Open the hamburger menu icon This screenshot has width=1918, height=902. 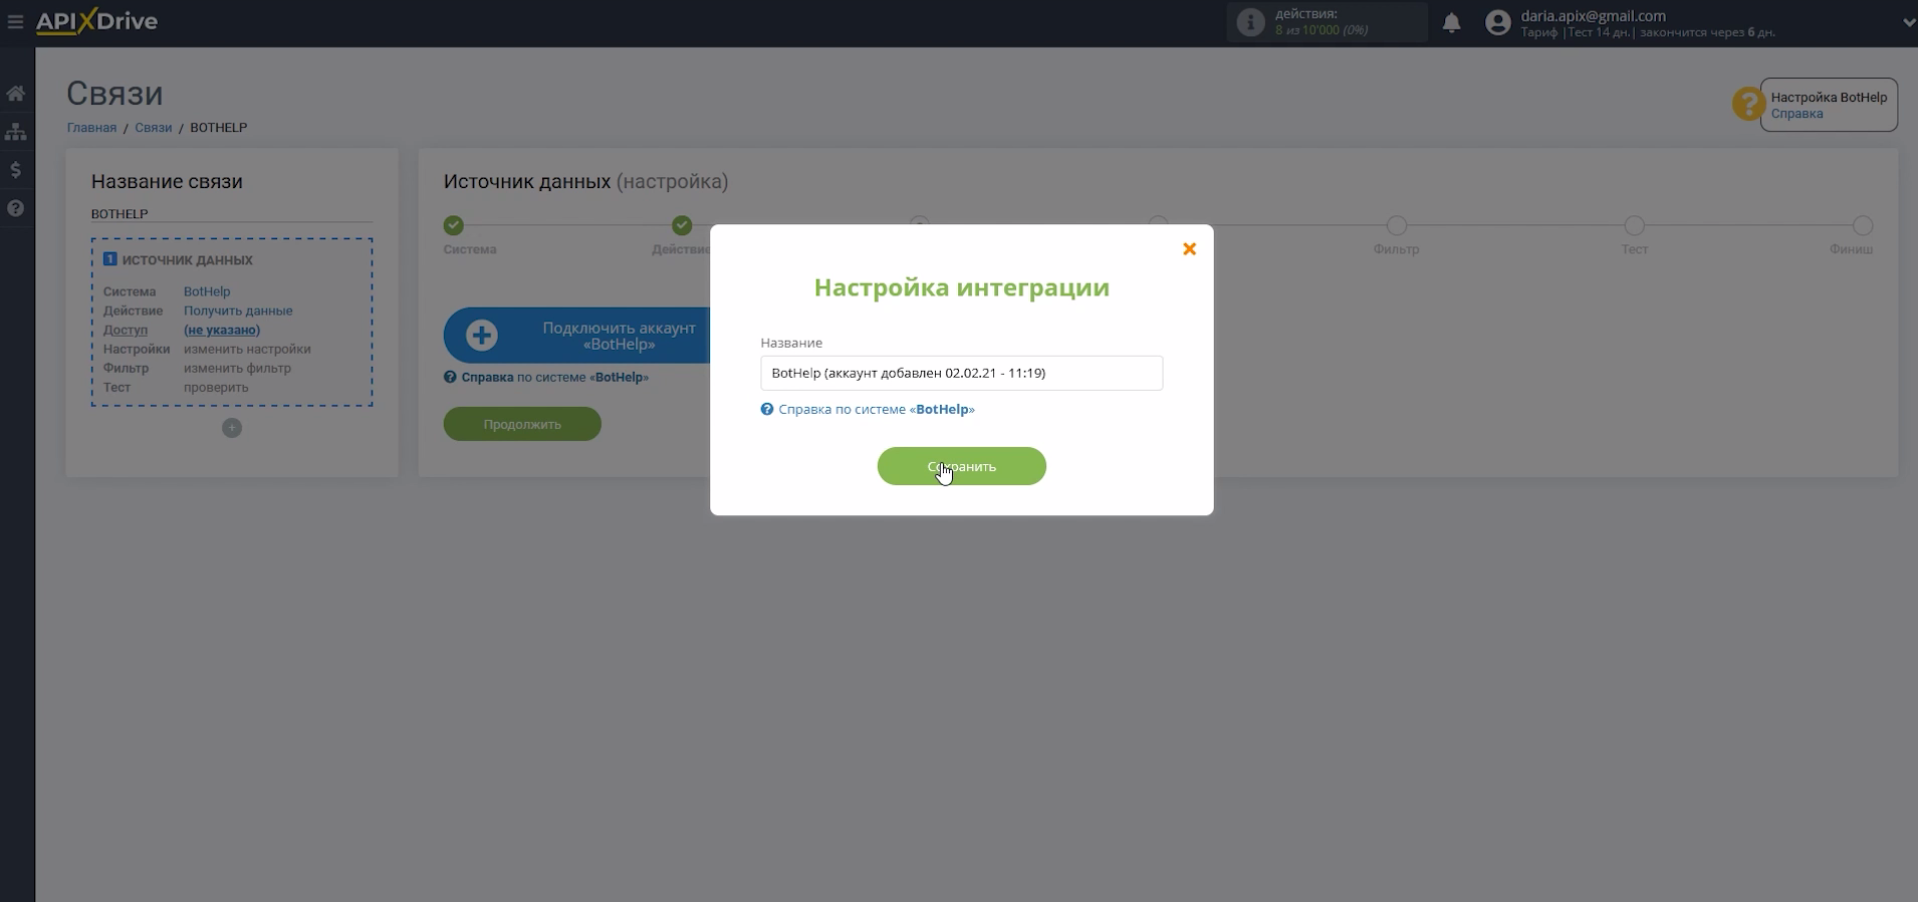click(15, 21)
